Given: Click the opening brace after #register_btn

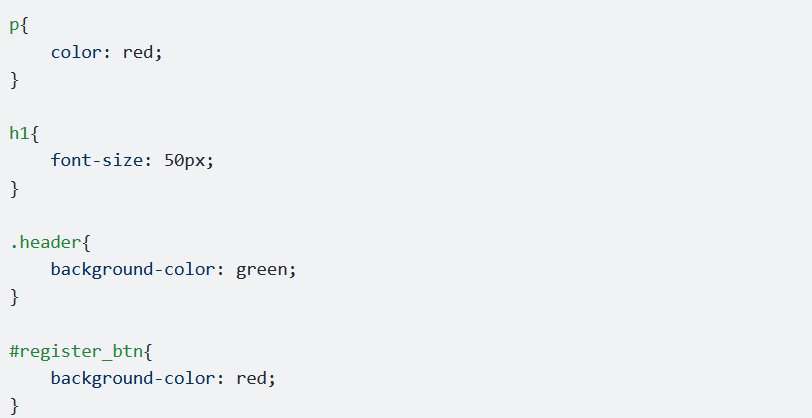Looking at the screenshot, I should (x=148, y=351).
